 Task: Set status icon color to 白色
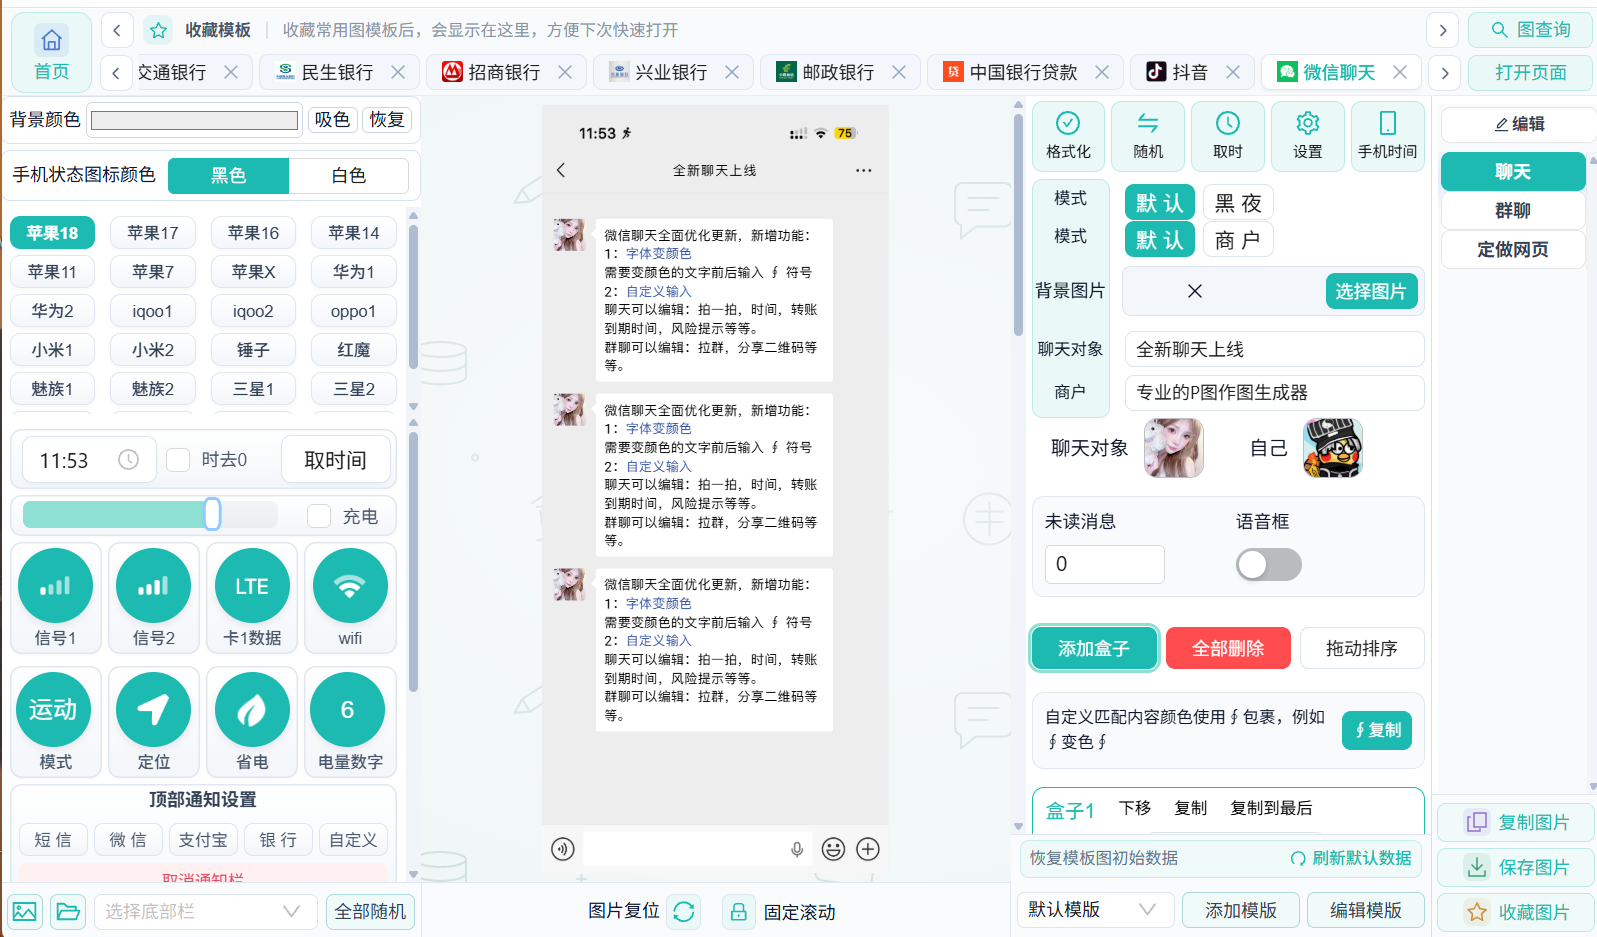tap(348, 176)
